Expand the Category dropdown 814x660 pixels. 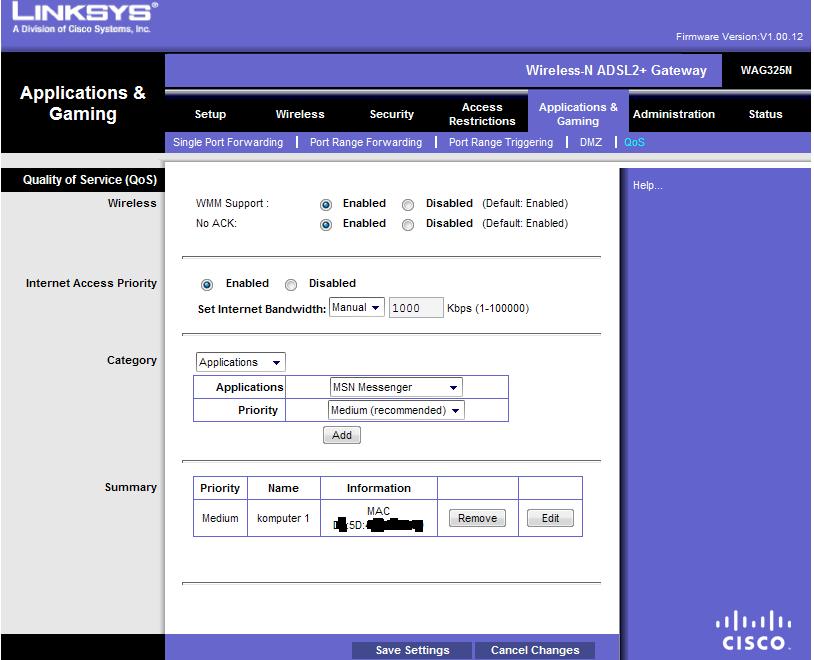coord(240,362)
